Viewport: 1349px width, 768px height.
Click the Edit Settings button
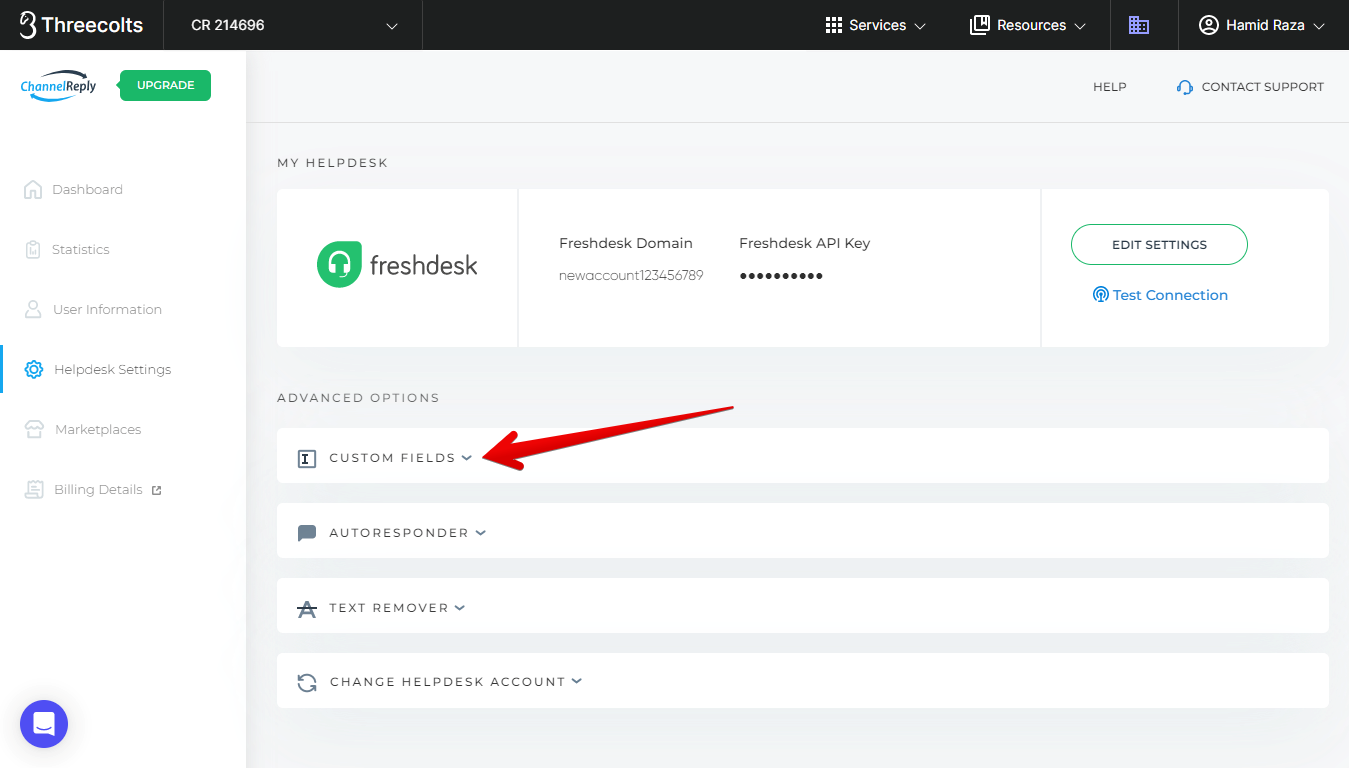pyautogui.click(x=1159, y=244)
